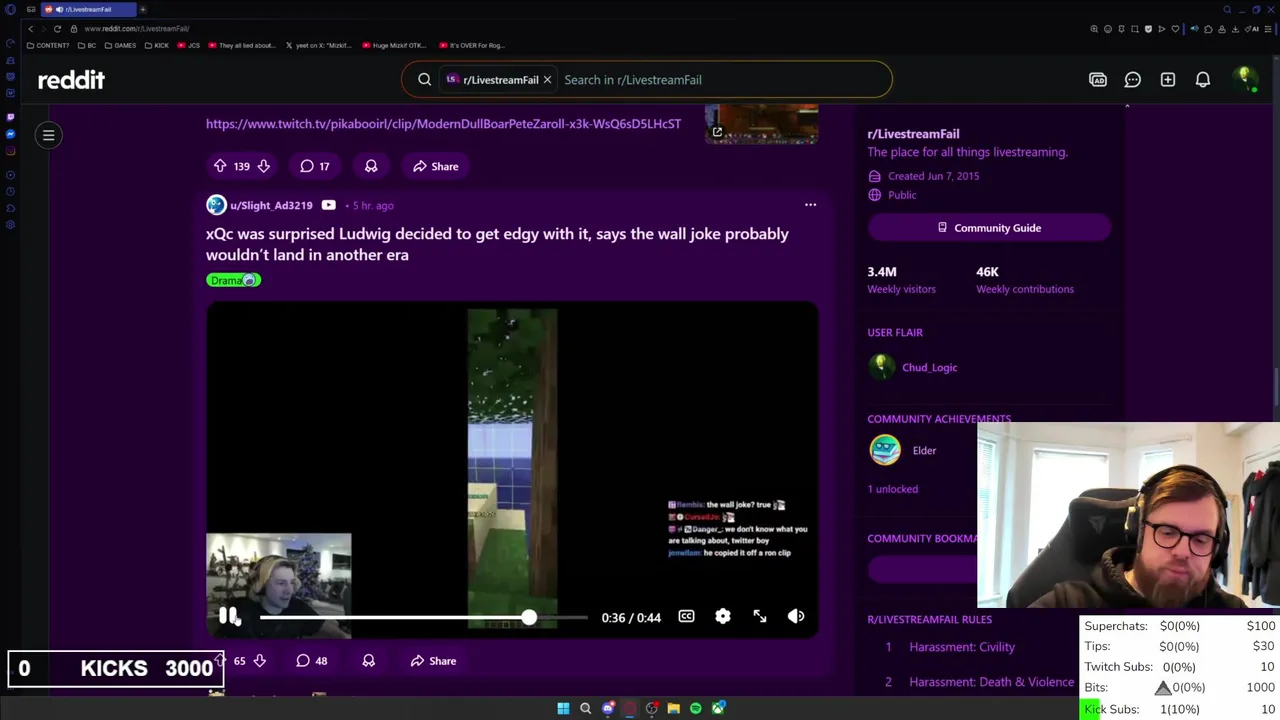The image size is (1280, 720).
Task: Open a new browser tab
Action: (x=142, y=9)
